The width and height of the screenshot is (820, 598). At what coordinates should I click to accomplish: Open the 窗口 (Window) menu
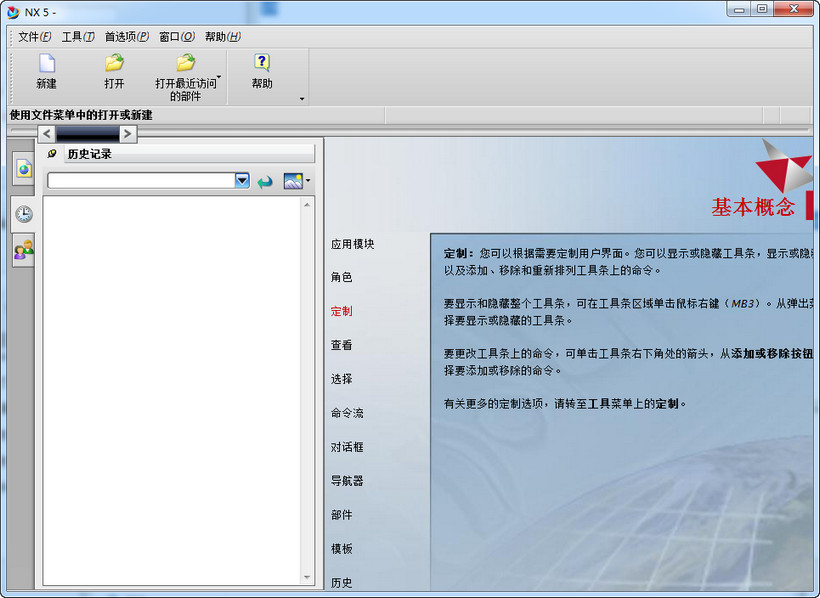(176, 37)
